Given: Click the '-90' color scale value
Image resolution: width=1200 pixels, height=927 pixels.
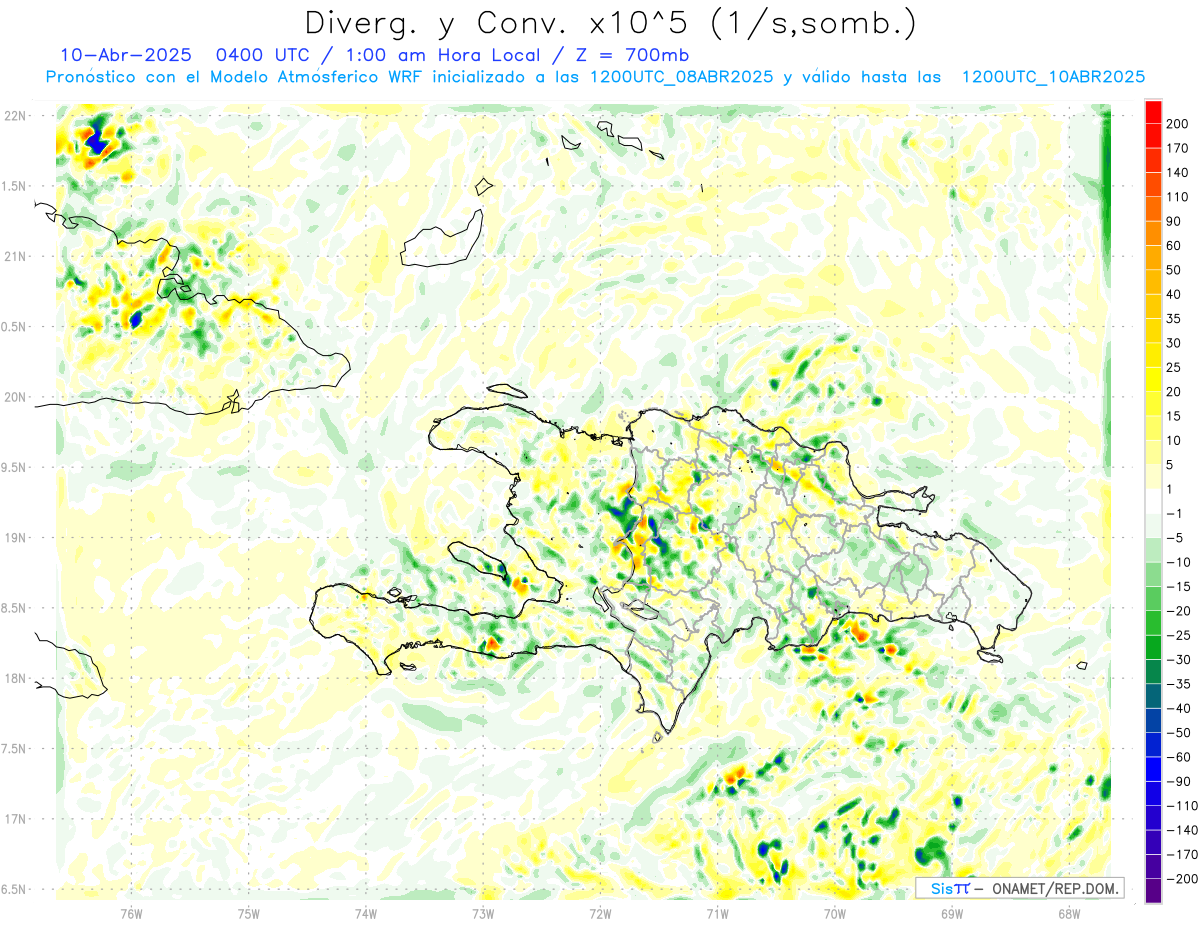Looking at the screenshot, I should click(1177, 782).
